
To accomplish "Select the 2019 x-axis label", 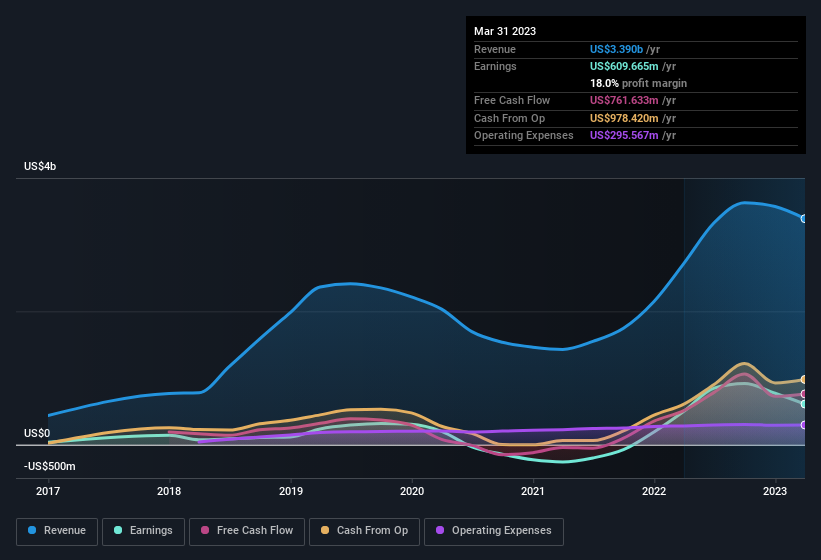I will click(291, 491).
